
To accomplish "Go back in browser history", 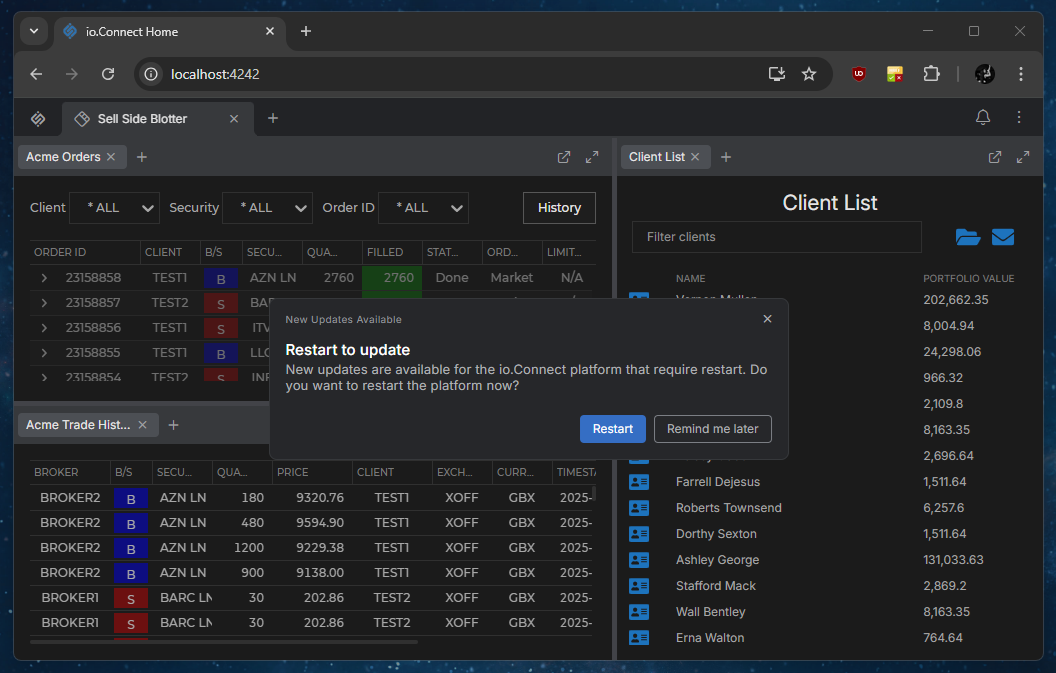I will (36, 74).
